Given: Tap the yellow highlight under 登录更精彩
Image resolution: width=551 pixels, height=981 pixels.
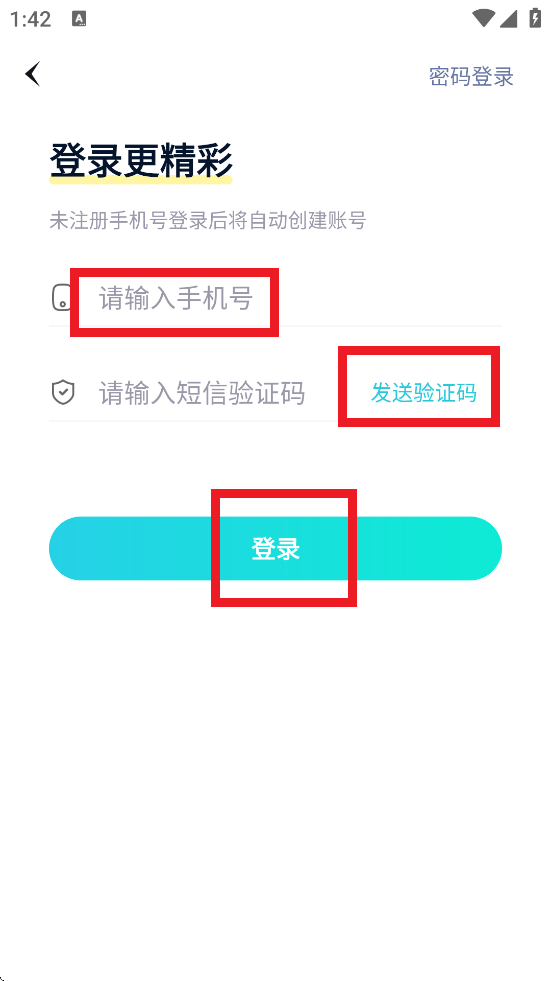Looking at the screenshot, I should coord(141,180).
